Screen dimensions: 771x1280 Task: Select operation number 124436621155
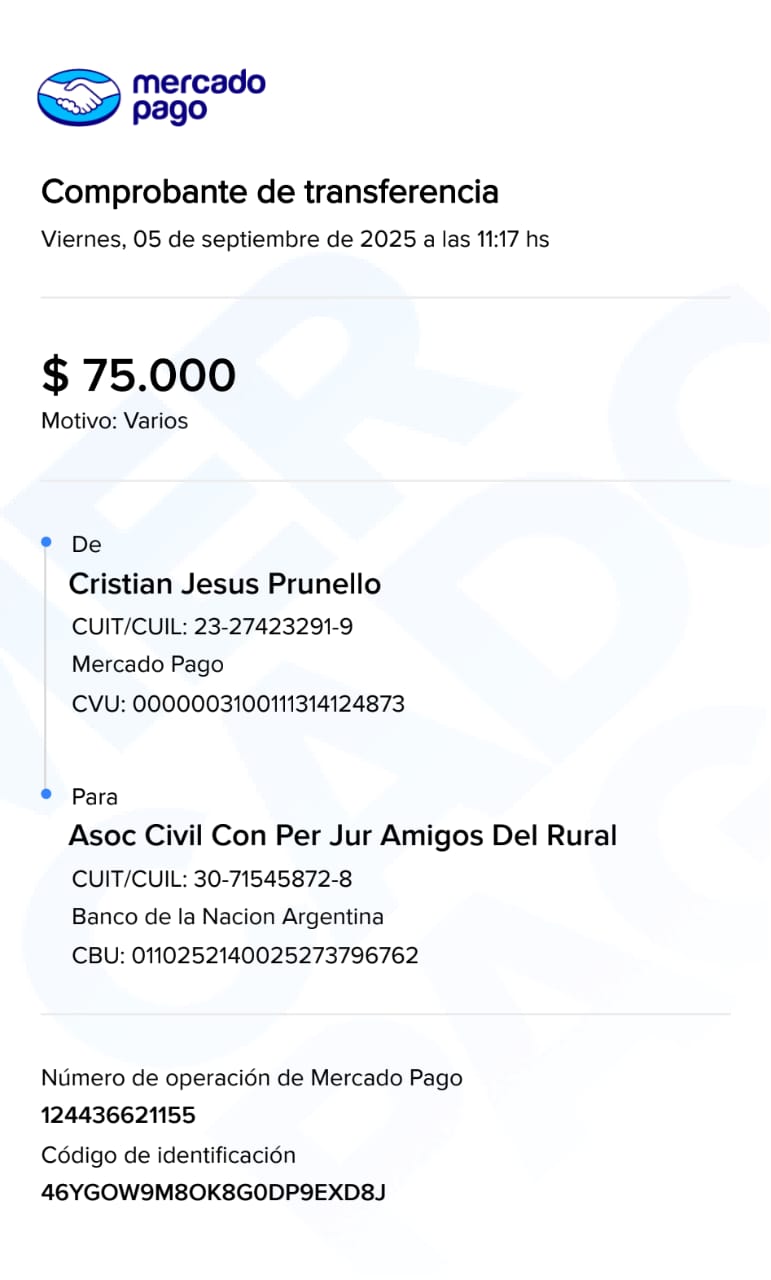pyautogui.click(x=118, y=1116)
